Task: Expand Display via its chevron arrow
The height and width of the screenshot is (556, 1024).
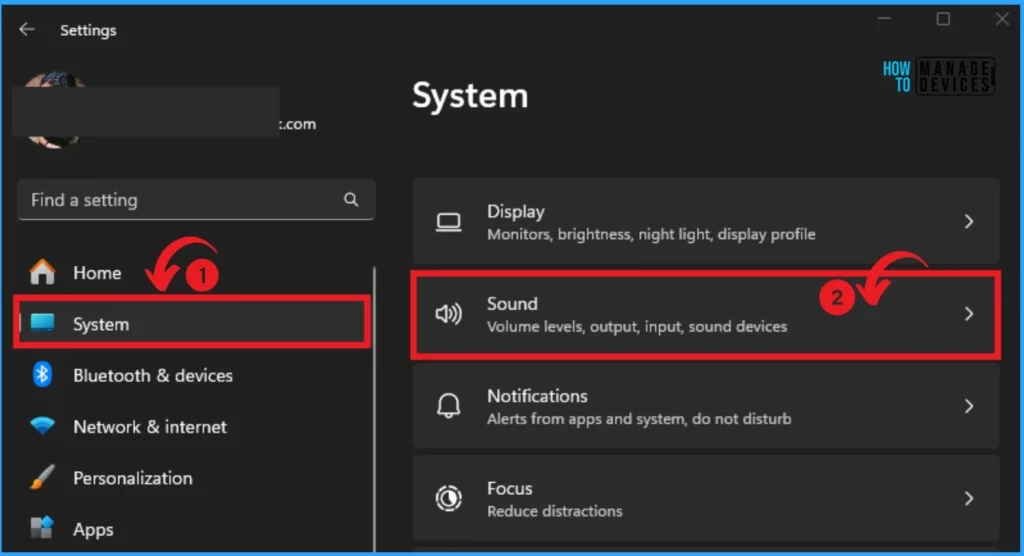Action: tap(969, 221)
